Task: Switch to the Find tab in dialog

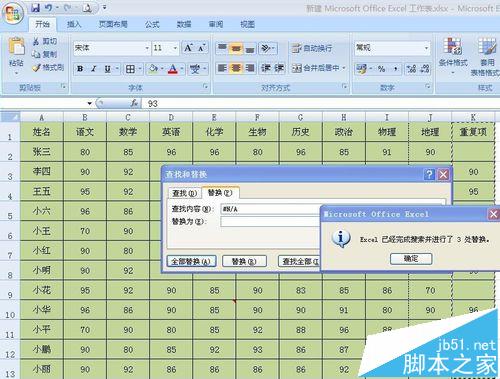Action: pyautogui.click(x=184, y=193)
